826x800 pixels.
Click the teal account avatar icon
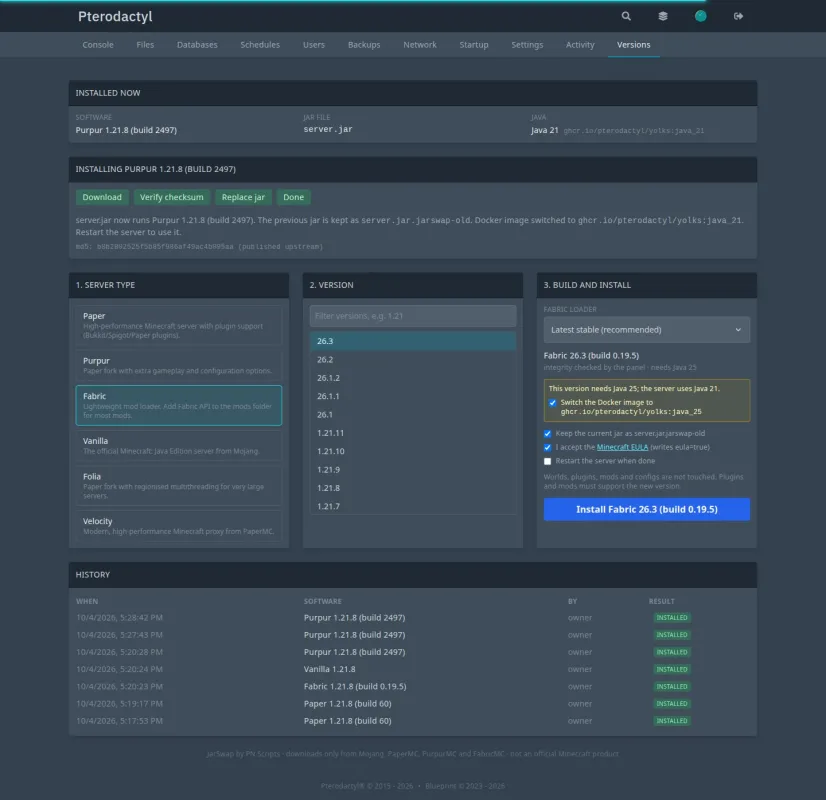[700, 16]
